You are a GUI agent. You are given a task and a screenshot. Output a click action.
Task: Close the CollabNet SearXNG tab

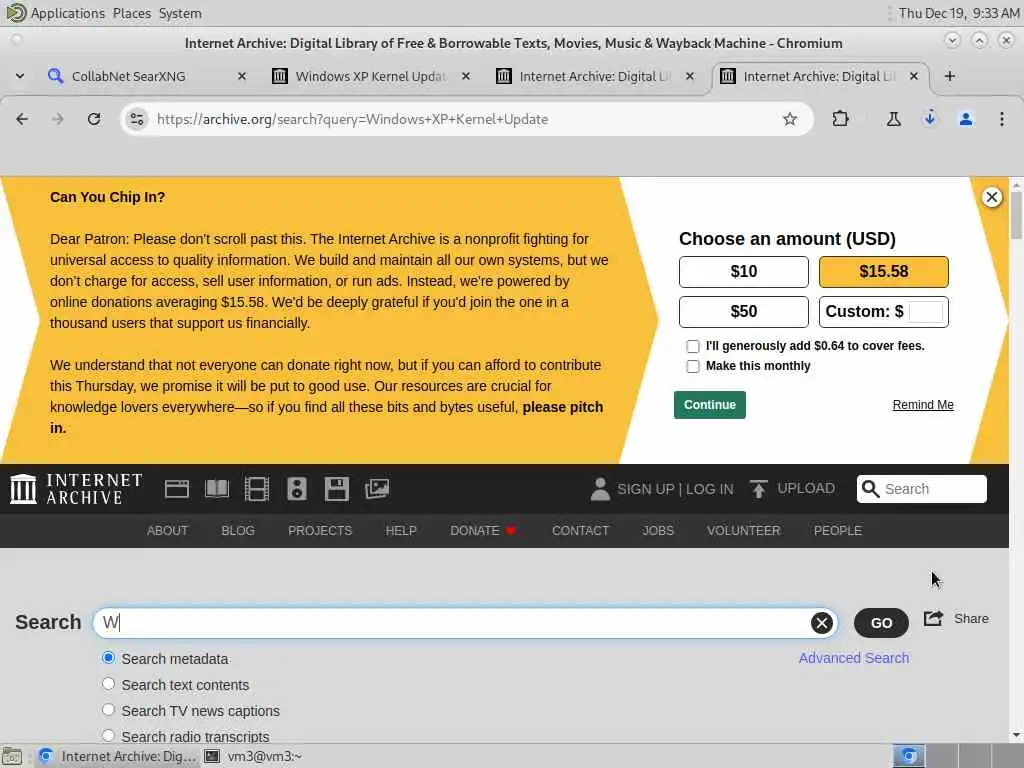click(242, 76)
